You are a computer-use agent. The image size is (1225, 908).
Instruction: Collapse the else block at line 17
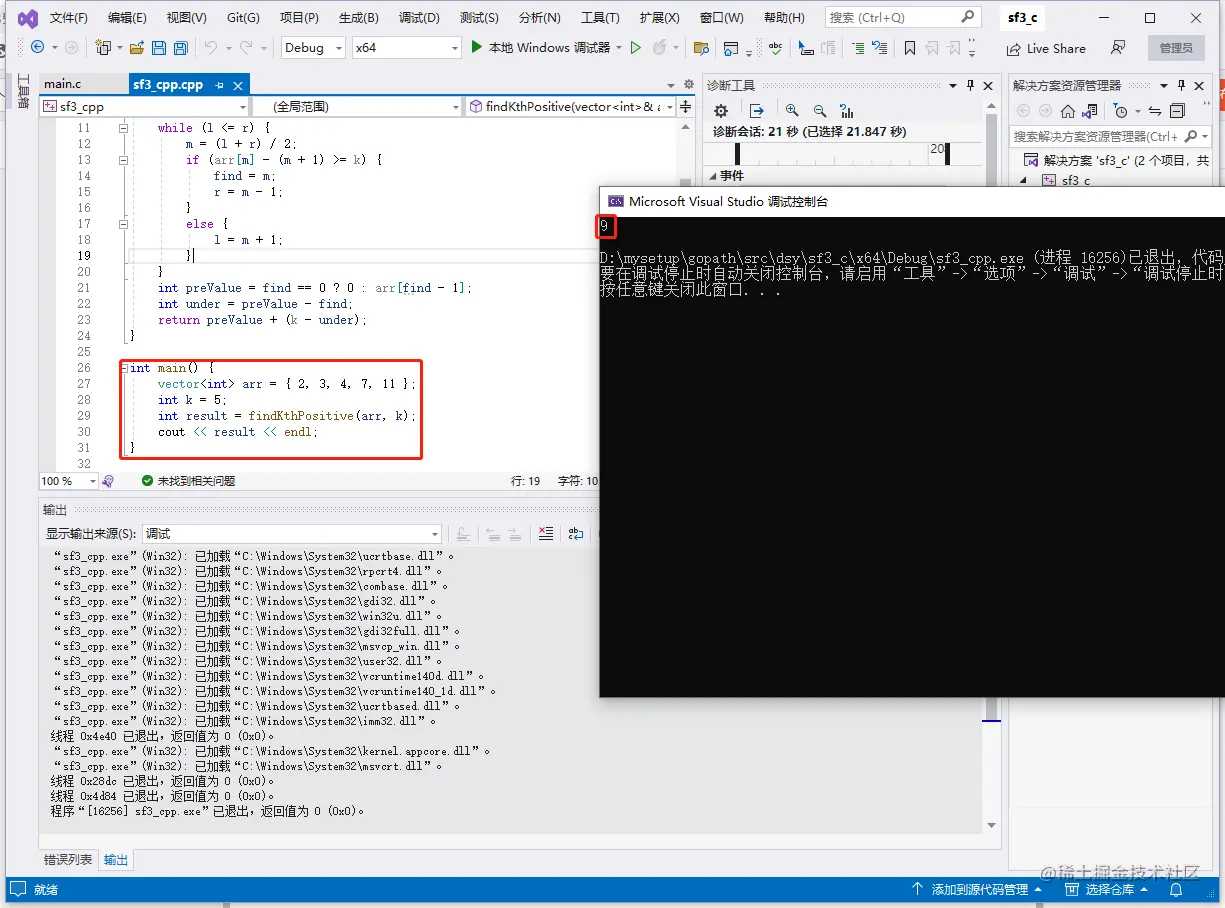tap(124, 224)
